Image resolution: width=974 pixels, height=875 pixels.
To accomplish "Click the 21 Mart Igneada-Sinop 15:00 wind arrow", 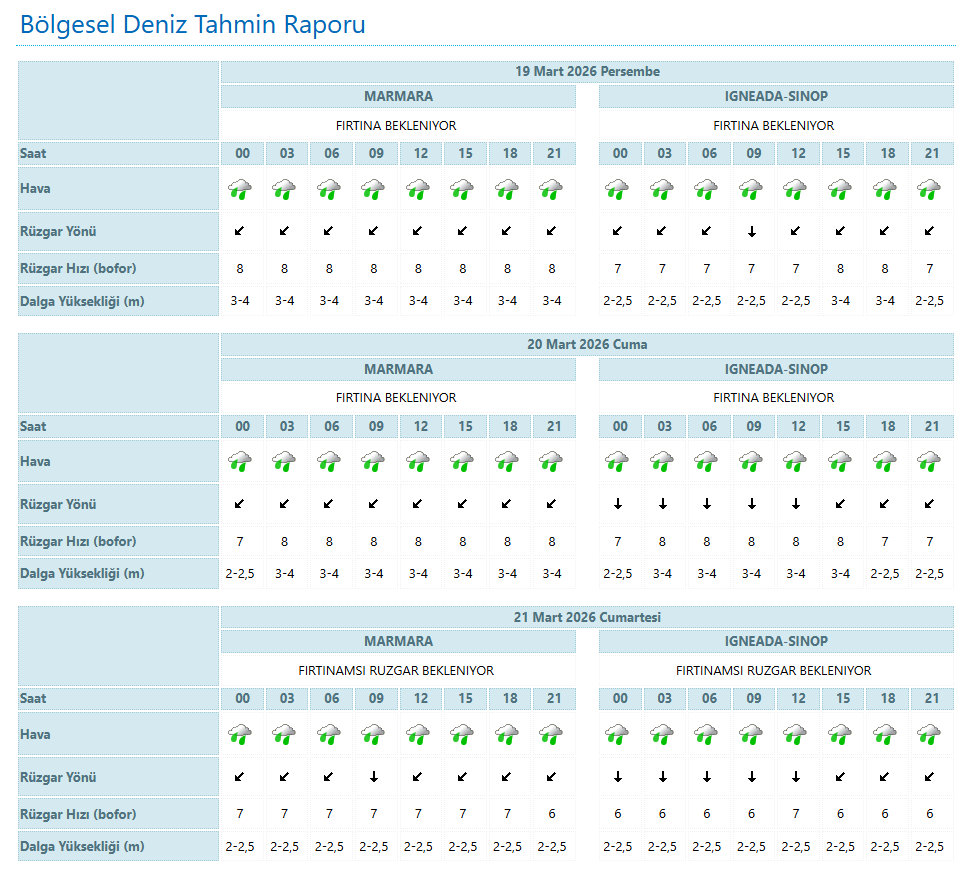I will pyautogui.click(x=840, y=776).
